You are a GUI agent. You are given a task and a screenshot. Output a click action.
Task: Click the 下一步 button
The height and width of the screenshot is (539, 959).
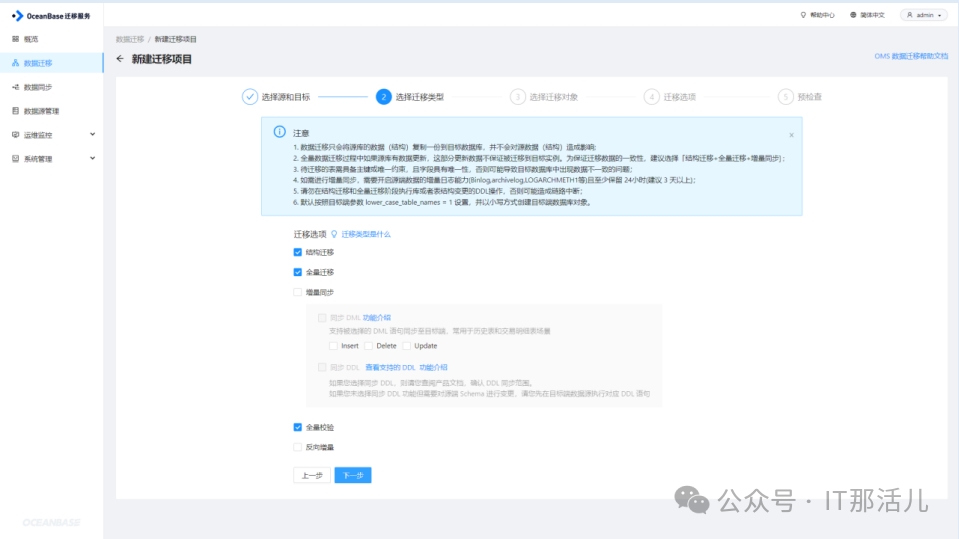click(x=353, y=475)
